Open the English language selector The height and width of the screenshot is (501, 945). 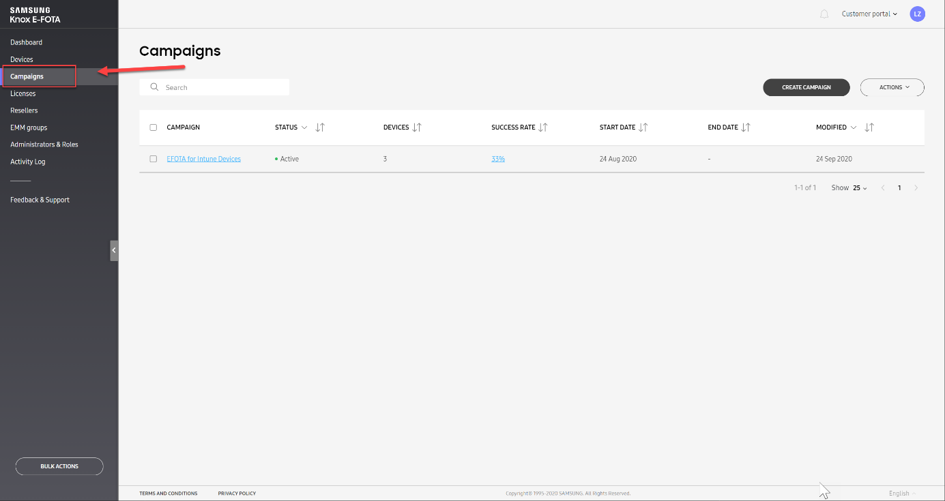click(902, 493)
